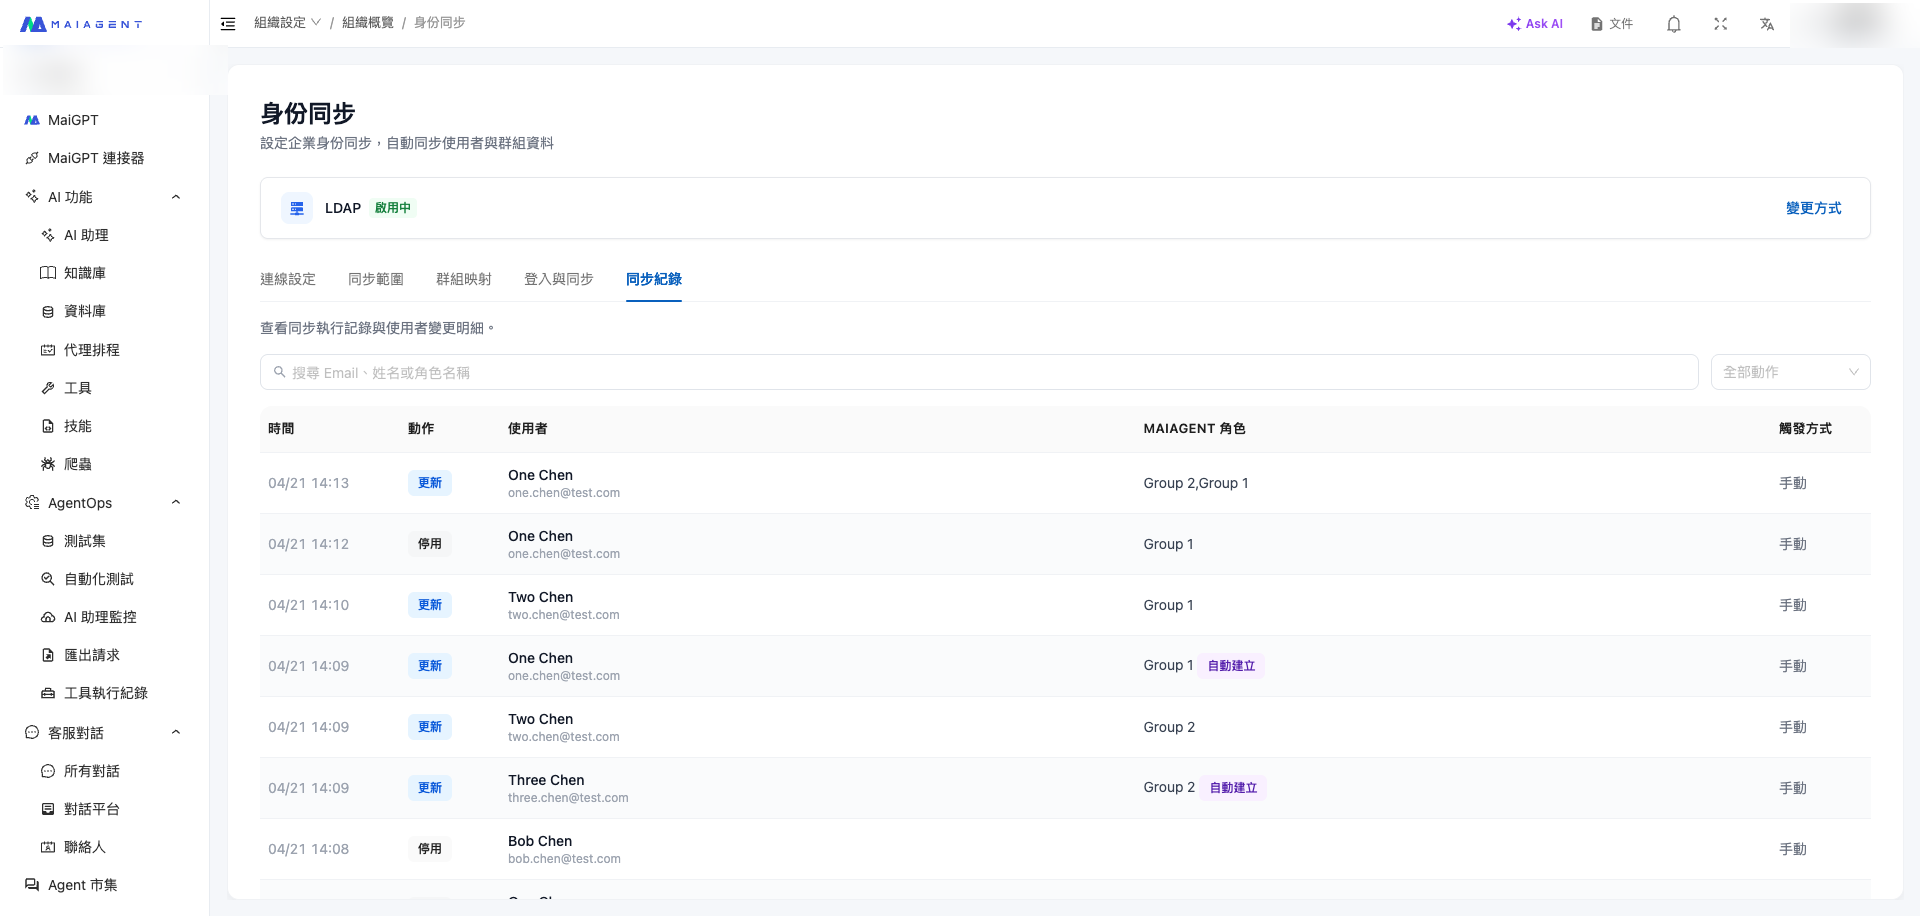Collapse the 客服對話 section

[176, 732]
